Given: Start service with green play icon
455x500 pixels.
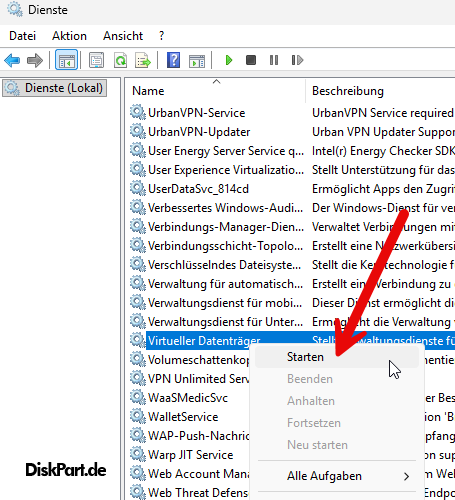Looking at the screenshot, I should coord(229,60).
